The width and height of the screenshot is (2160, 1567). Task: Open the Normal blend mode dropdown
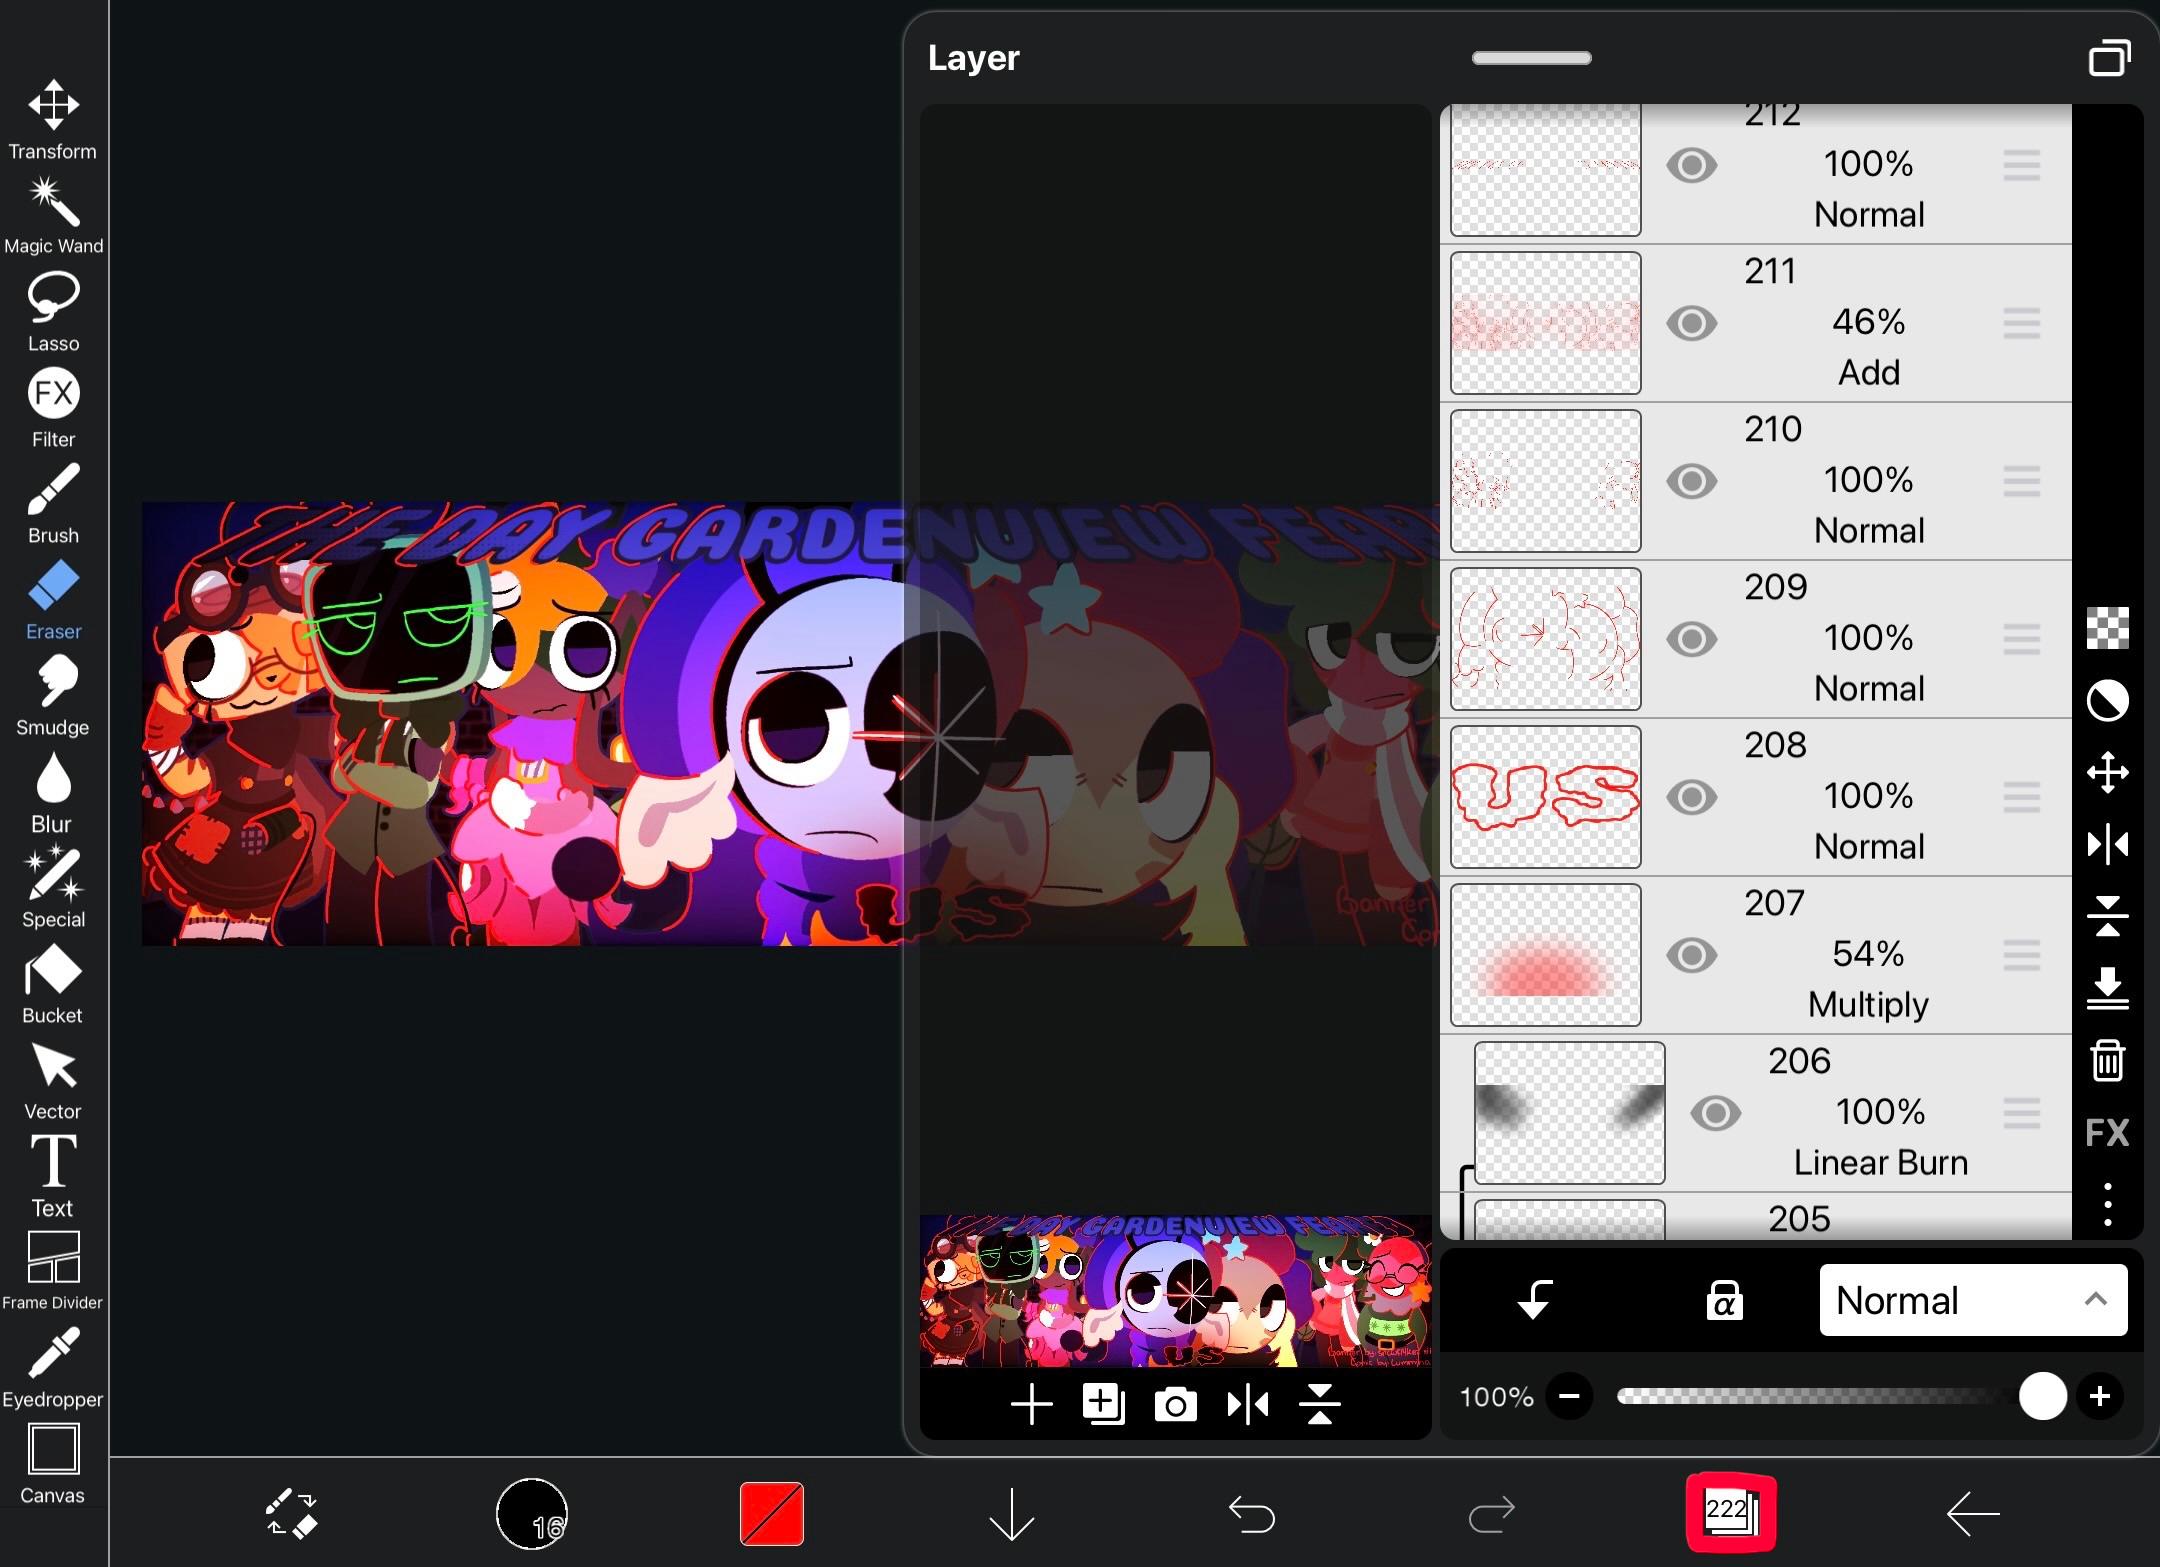[x=1973, y=1300]
